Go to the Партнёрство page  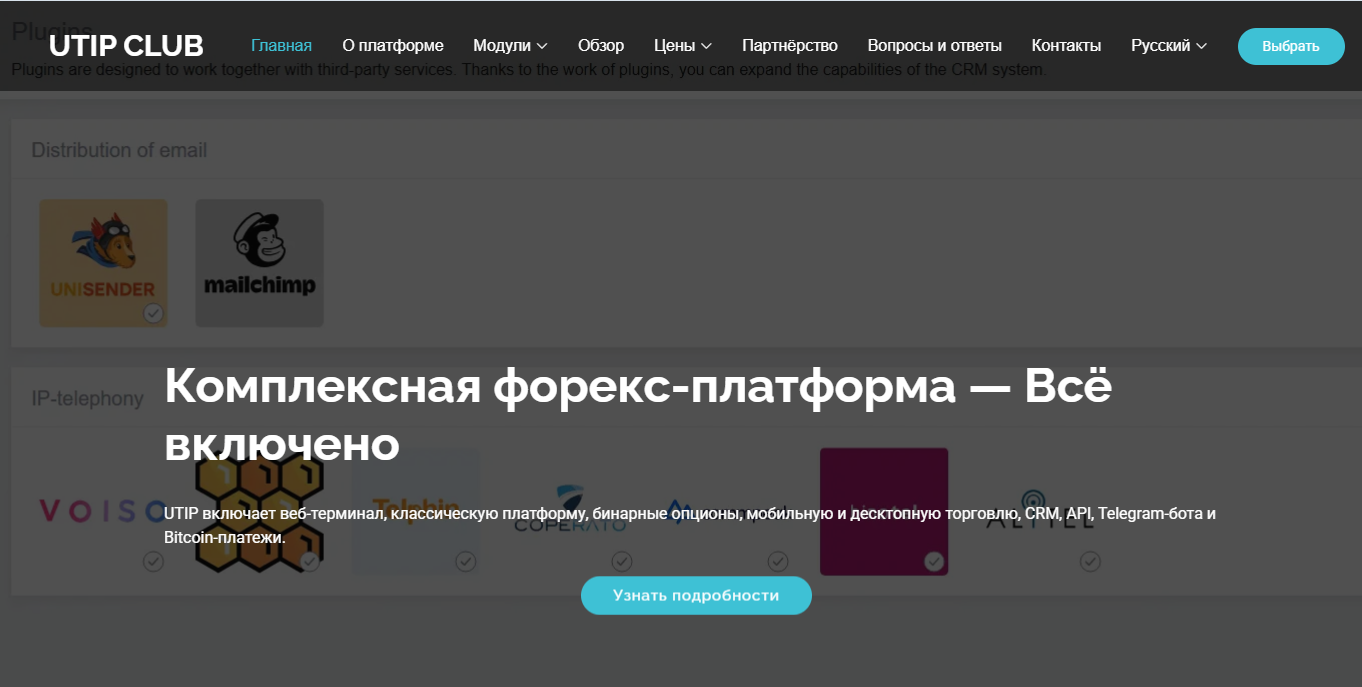(789, 46)
